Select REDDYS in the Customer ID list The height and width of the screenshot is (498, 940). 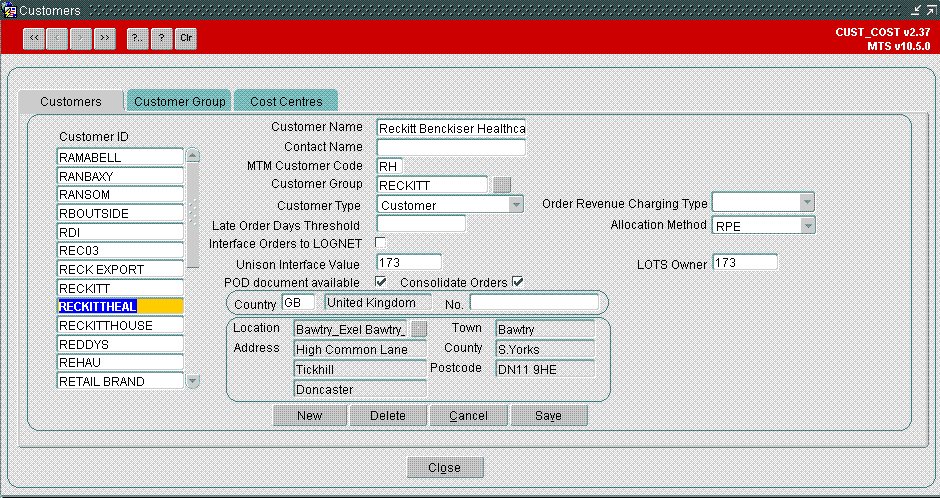pyautogui.click(x=120, y=344)
